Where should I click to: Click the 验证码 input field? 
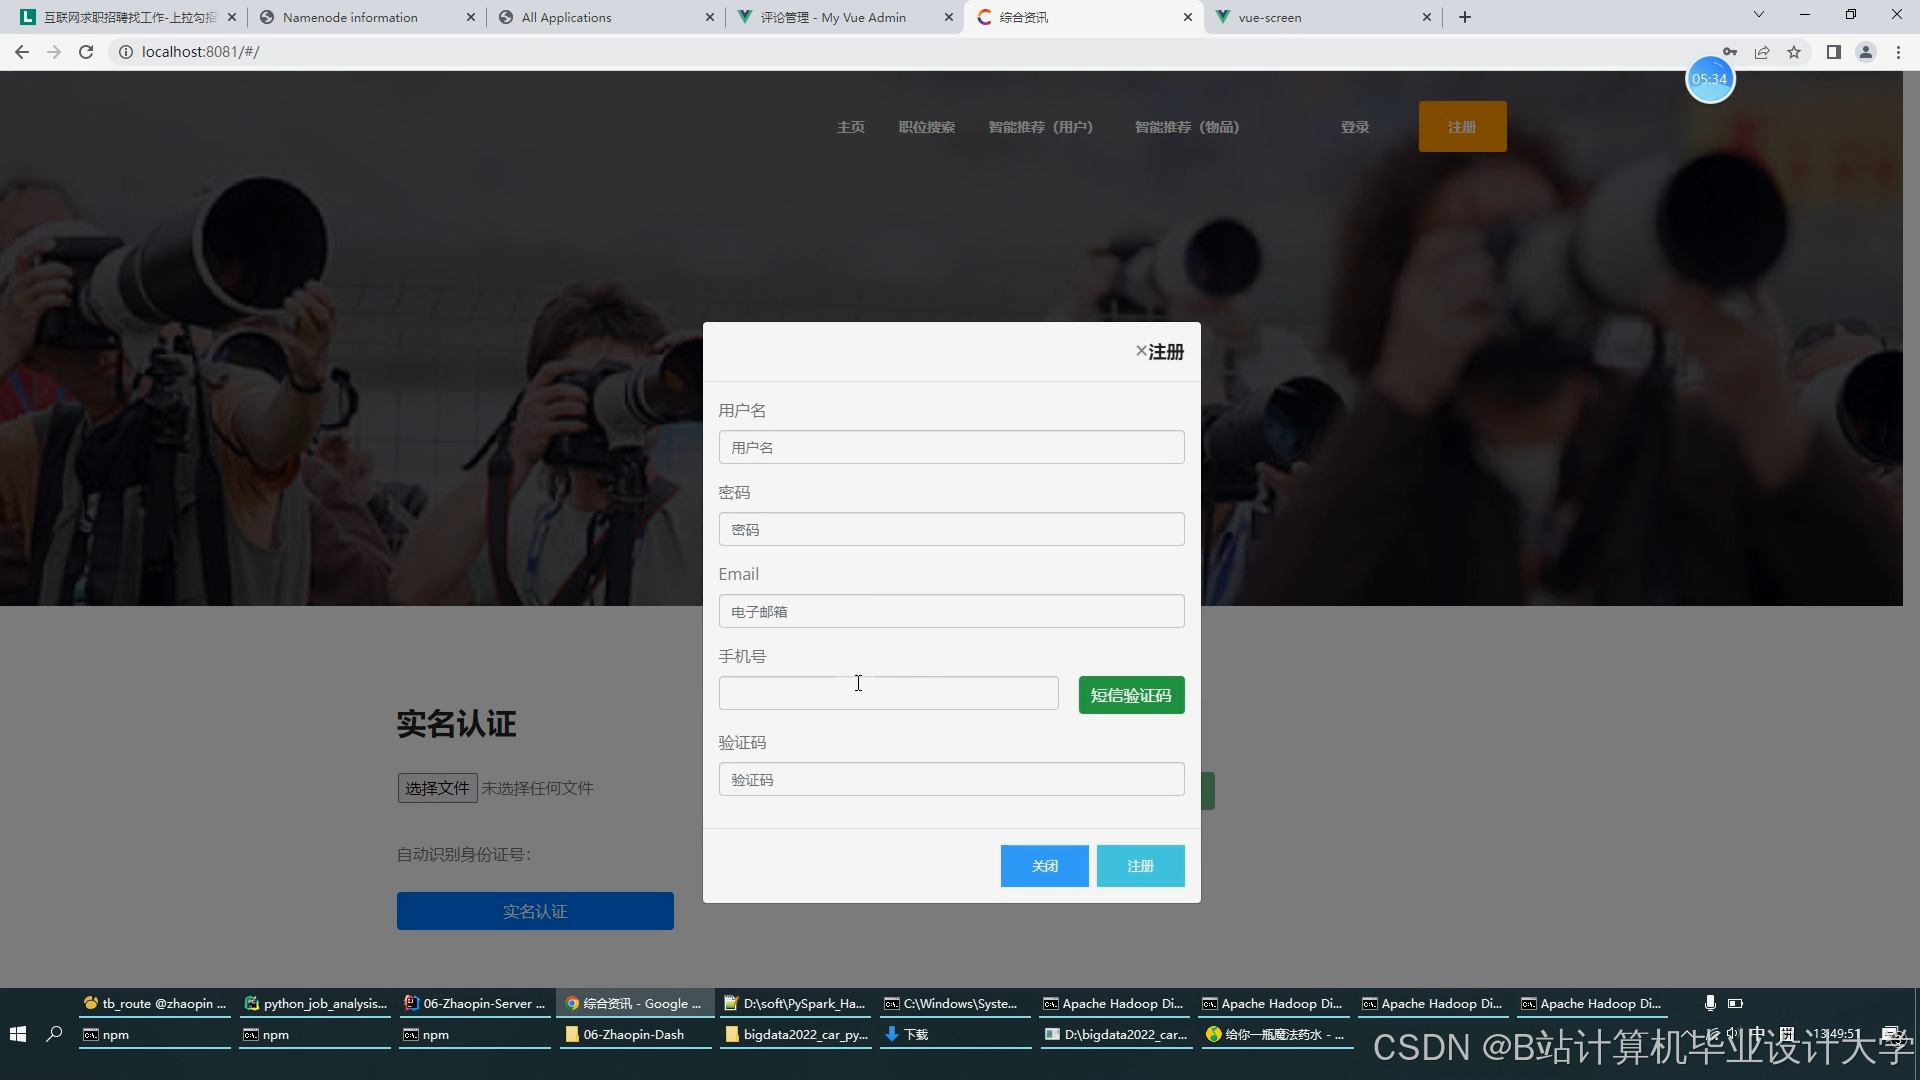[951, 779]
